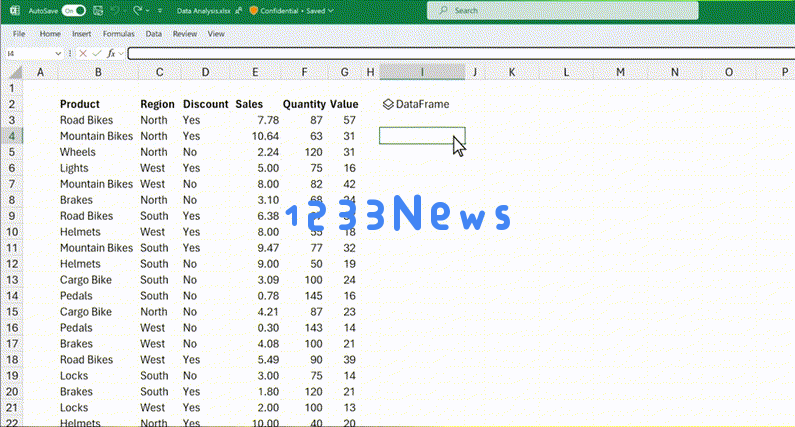The image size is (795, 427).
Task: Click the sales value 0.30
Action: click(x=268, y=328)
